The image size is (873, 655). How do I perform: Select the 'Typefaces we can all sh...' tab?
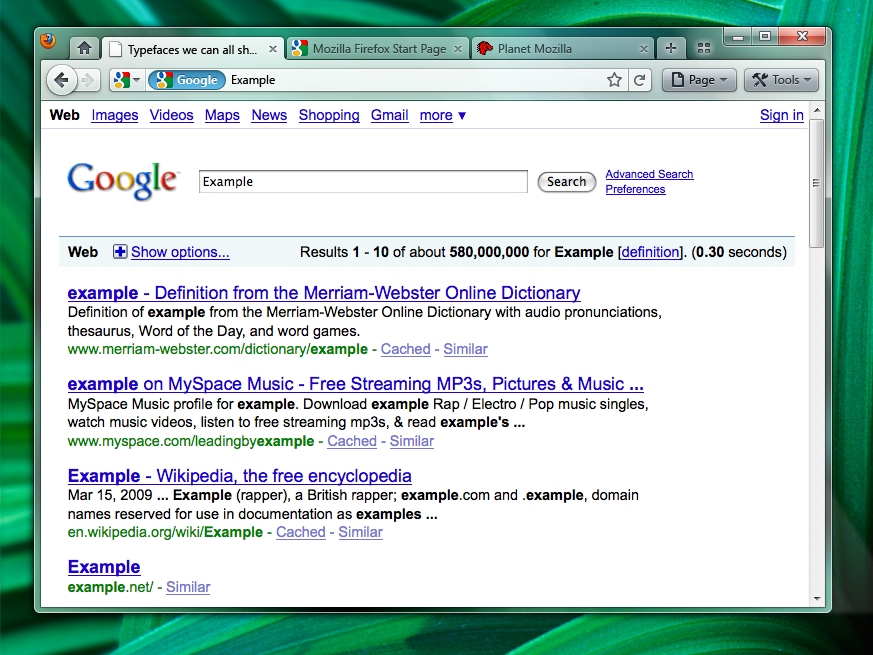185,47
